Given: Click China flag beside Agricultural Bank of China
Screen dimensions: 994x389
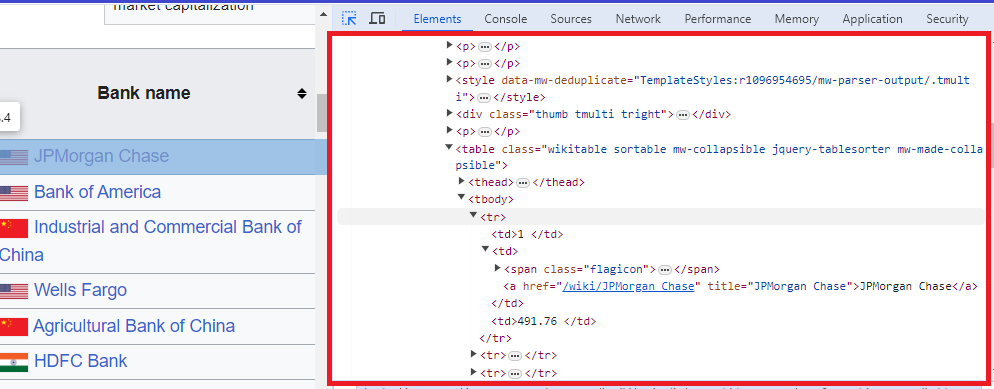Looking at the screenshot, I should coord(14,326).
